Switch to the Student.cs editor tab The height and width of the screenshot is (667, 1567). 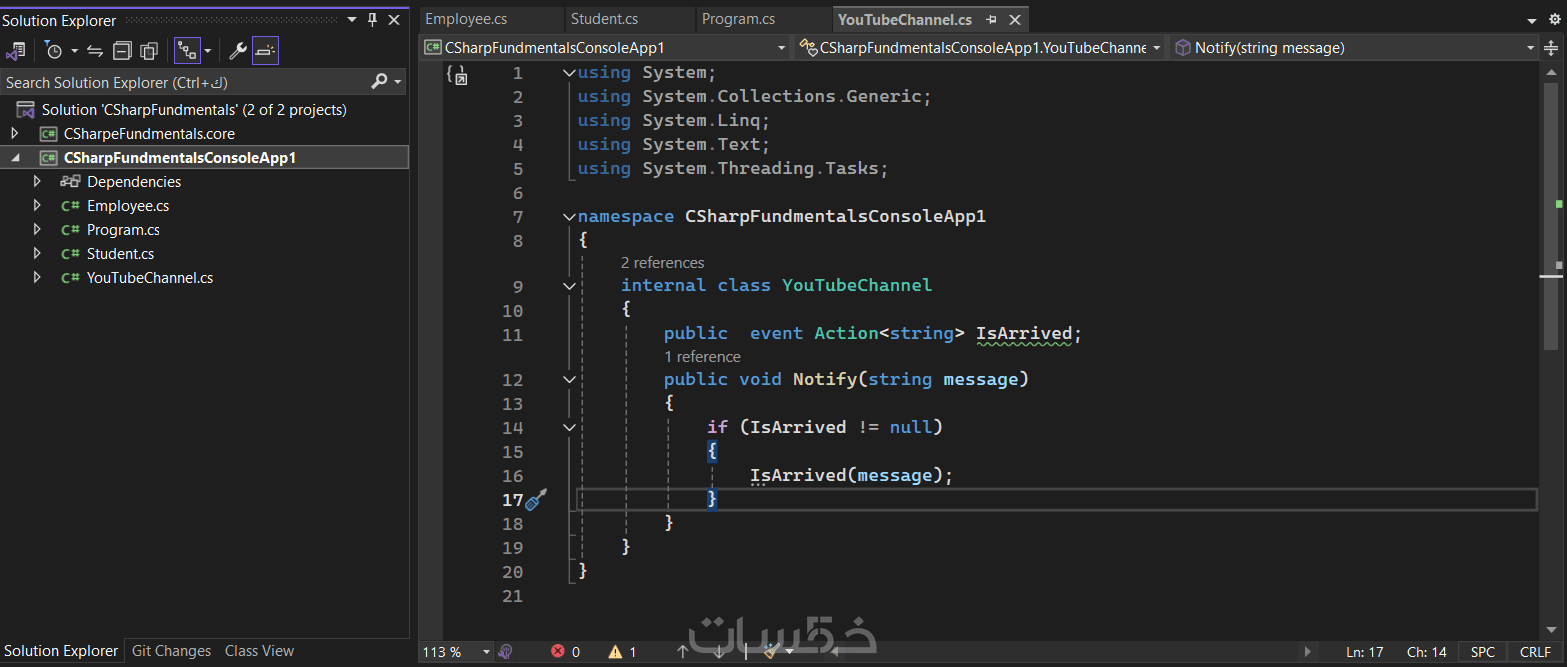click(x=604, y=19)
